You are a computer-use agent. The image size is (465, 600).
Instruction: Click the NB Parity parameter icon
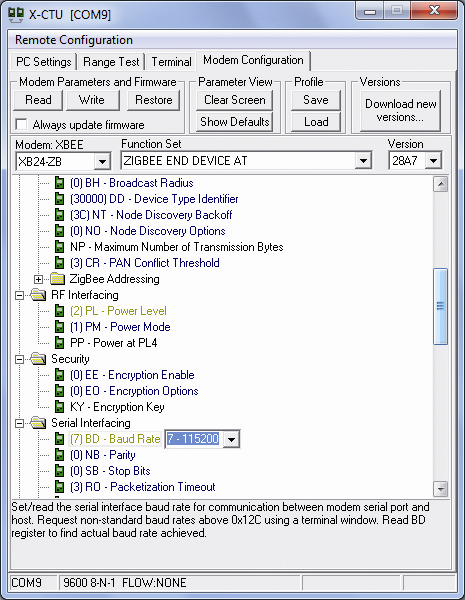pos(59,455)
